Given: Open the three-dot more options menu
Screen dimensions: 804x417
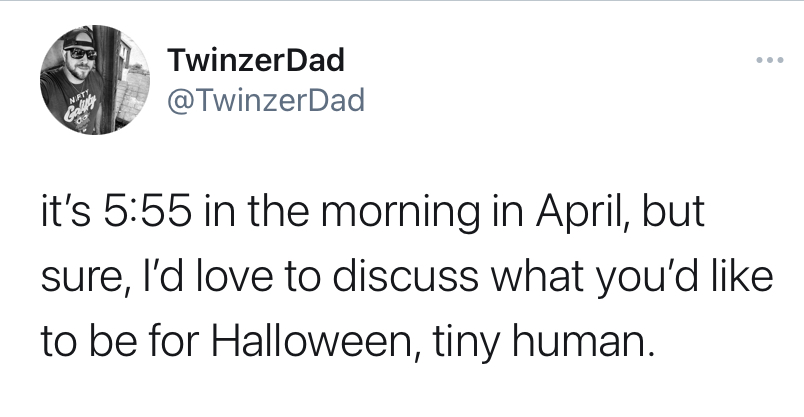Looking at the screenshot, I should 768,60.
